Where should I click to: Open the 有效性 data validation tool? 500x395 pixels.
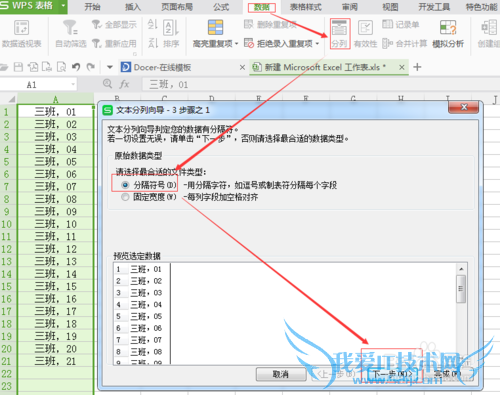pos(365,34)
